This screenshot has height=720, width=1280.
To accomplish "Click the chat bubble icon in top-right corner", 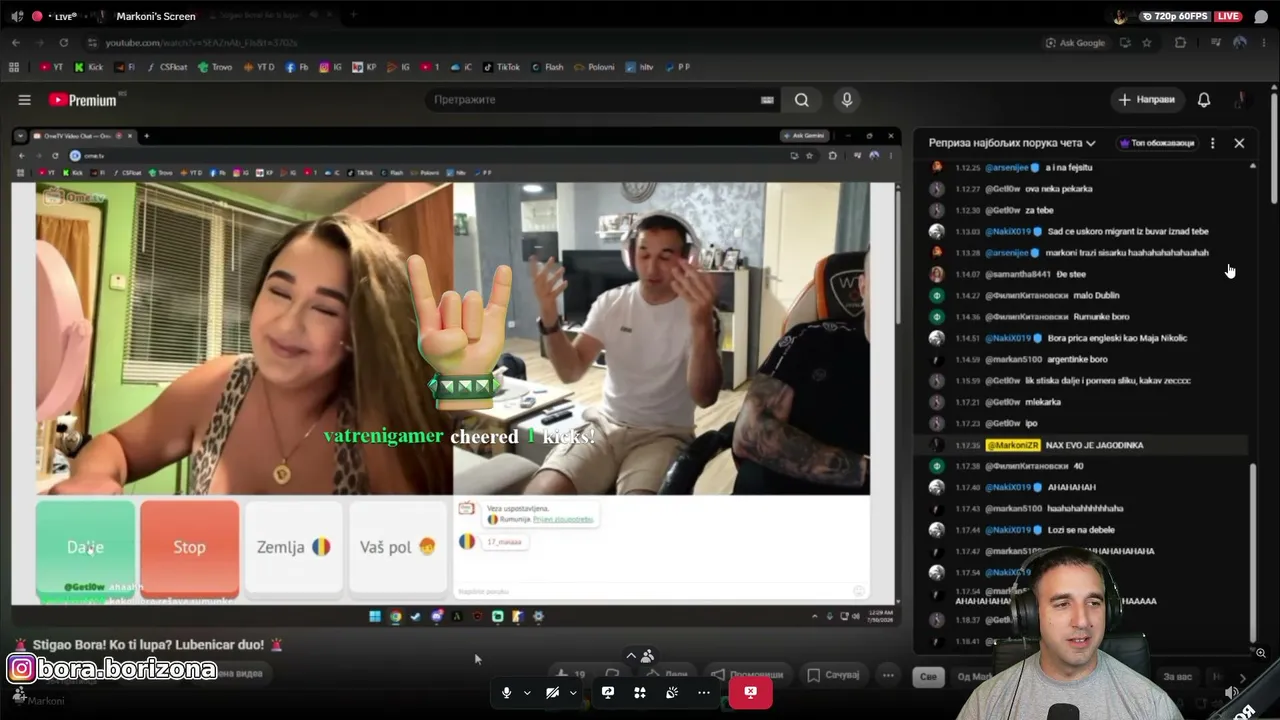I will 1261,16.
